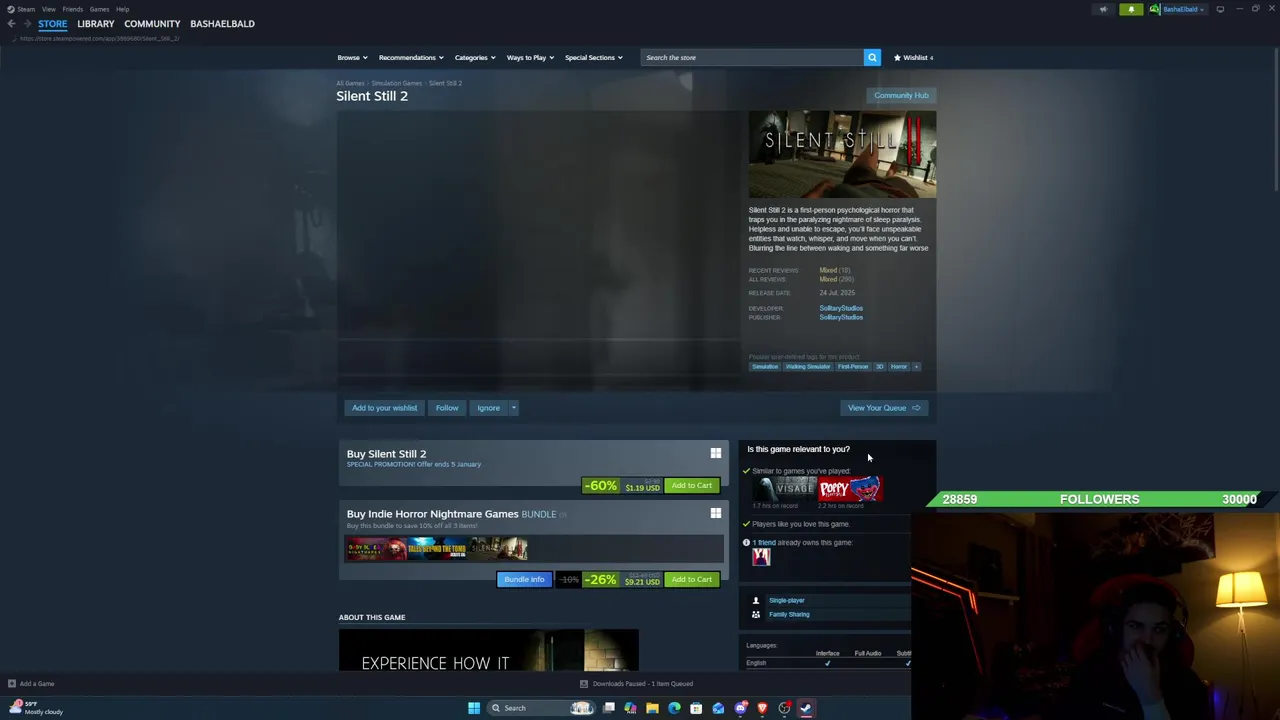Open the Friends menu
Screen dimensions: 1280x720
pyautogui.click(x=72, y=9)
